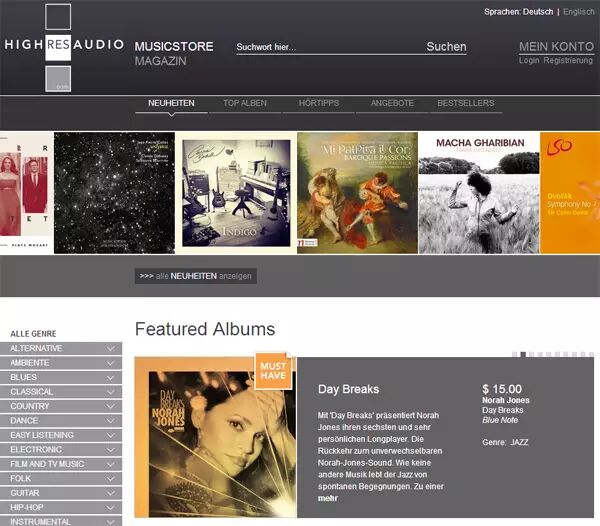600x526 pixels.
Task: Jump to last featured album slide dot
Action: 592,355
